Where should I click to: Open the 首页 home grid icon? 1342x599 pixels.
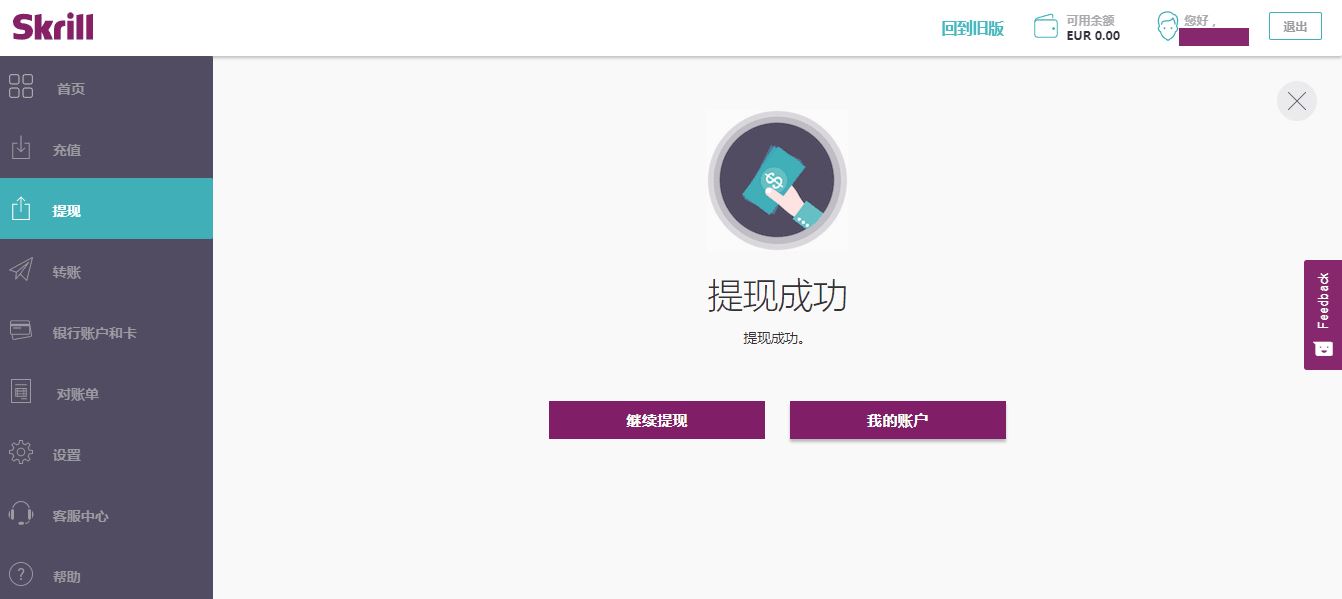(x=21, y=86)
